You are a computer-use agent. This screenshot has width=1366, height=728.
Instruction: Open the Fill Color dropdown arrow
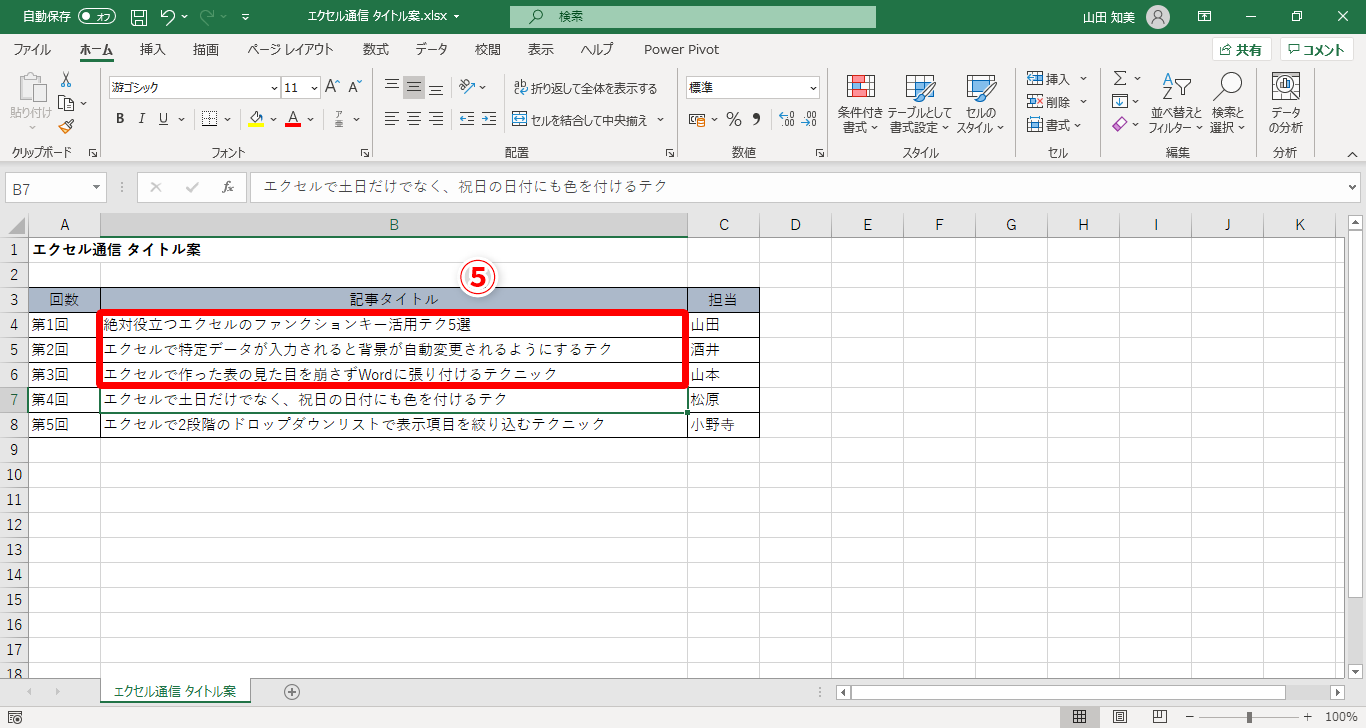272,120
